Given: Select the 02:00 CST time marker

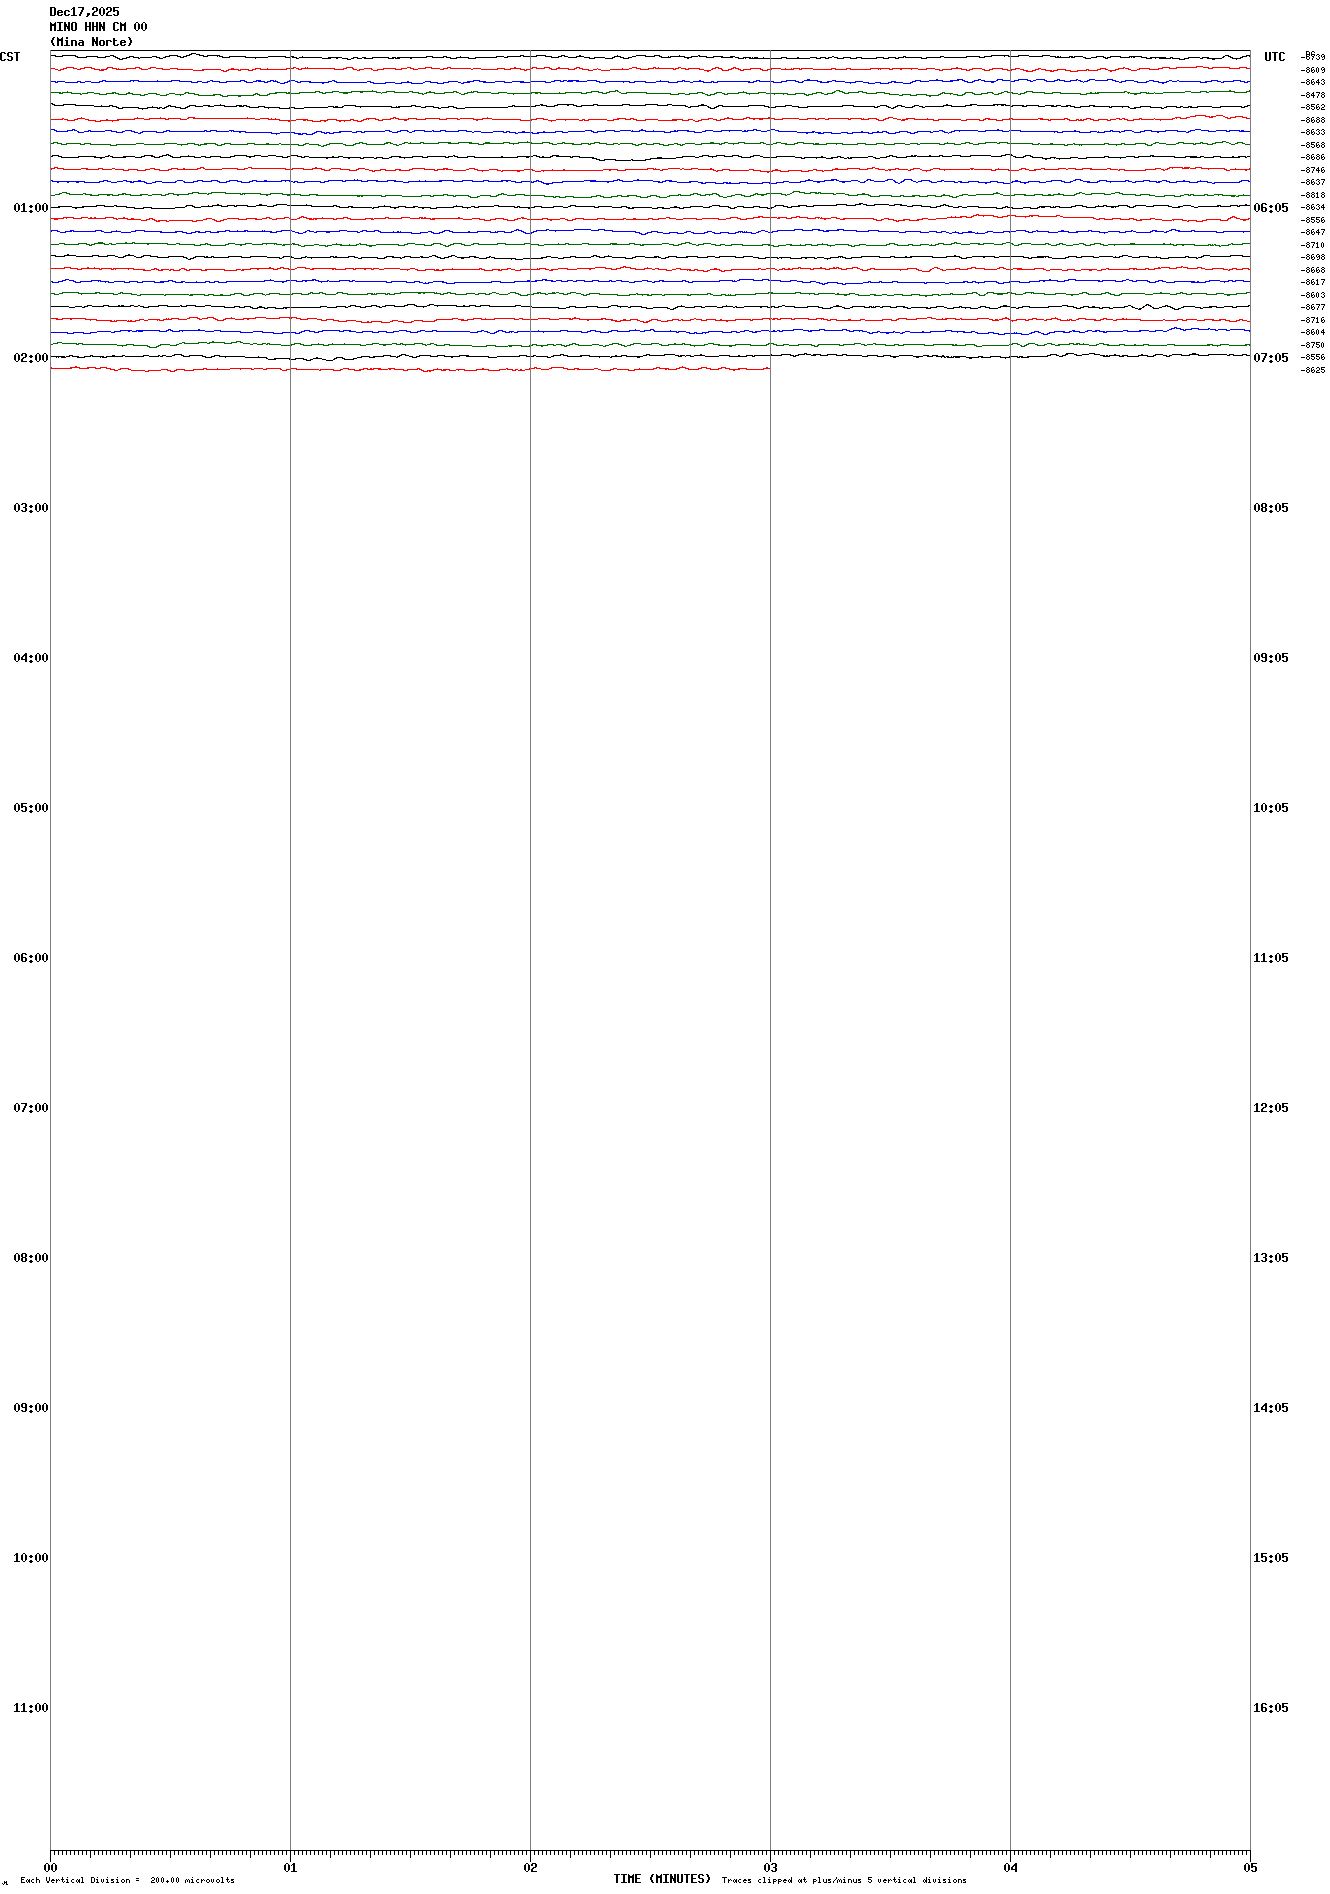Looking at the screenshot, I should pos(30,358).
